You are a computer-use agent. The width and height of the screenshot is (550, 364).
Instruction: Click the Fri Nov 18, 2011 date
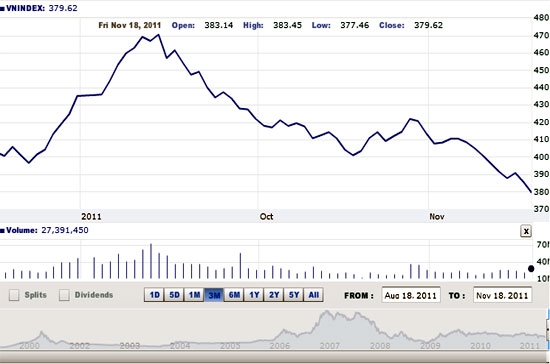coord(129,25)
